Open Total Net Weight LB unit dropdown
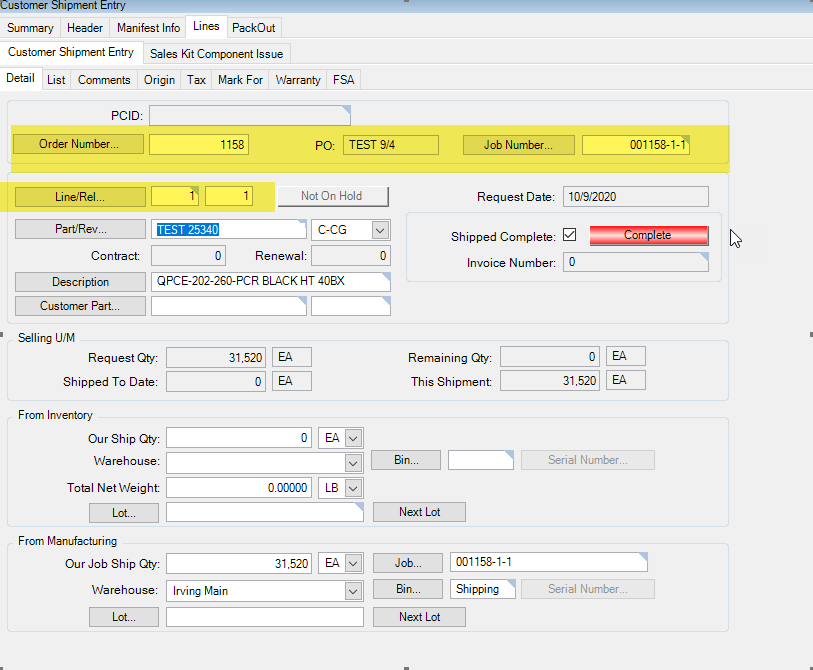Image resolution: width=813 pixels, height=670 pixels. pyautogui.click(x=353, y=488)
